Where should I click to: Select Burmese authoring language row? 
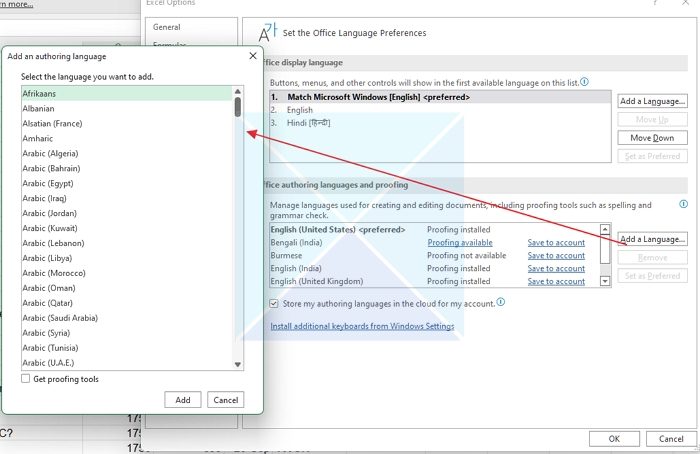pyautogui.click(x=435, y=255)
